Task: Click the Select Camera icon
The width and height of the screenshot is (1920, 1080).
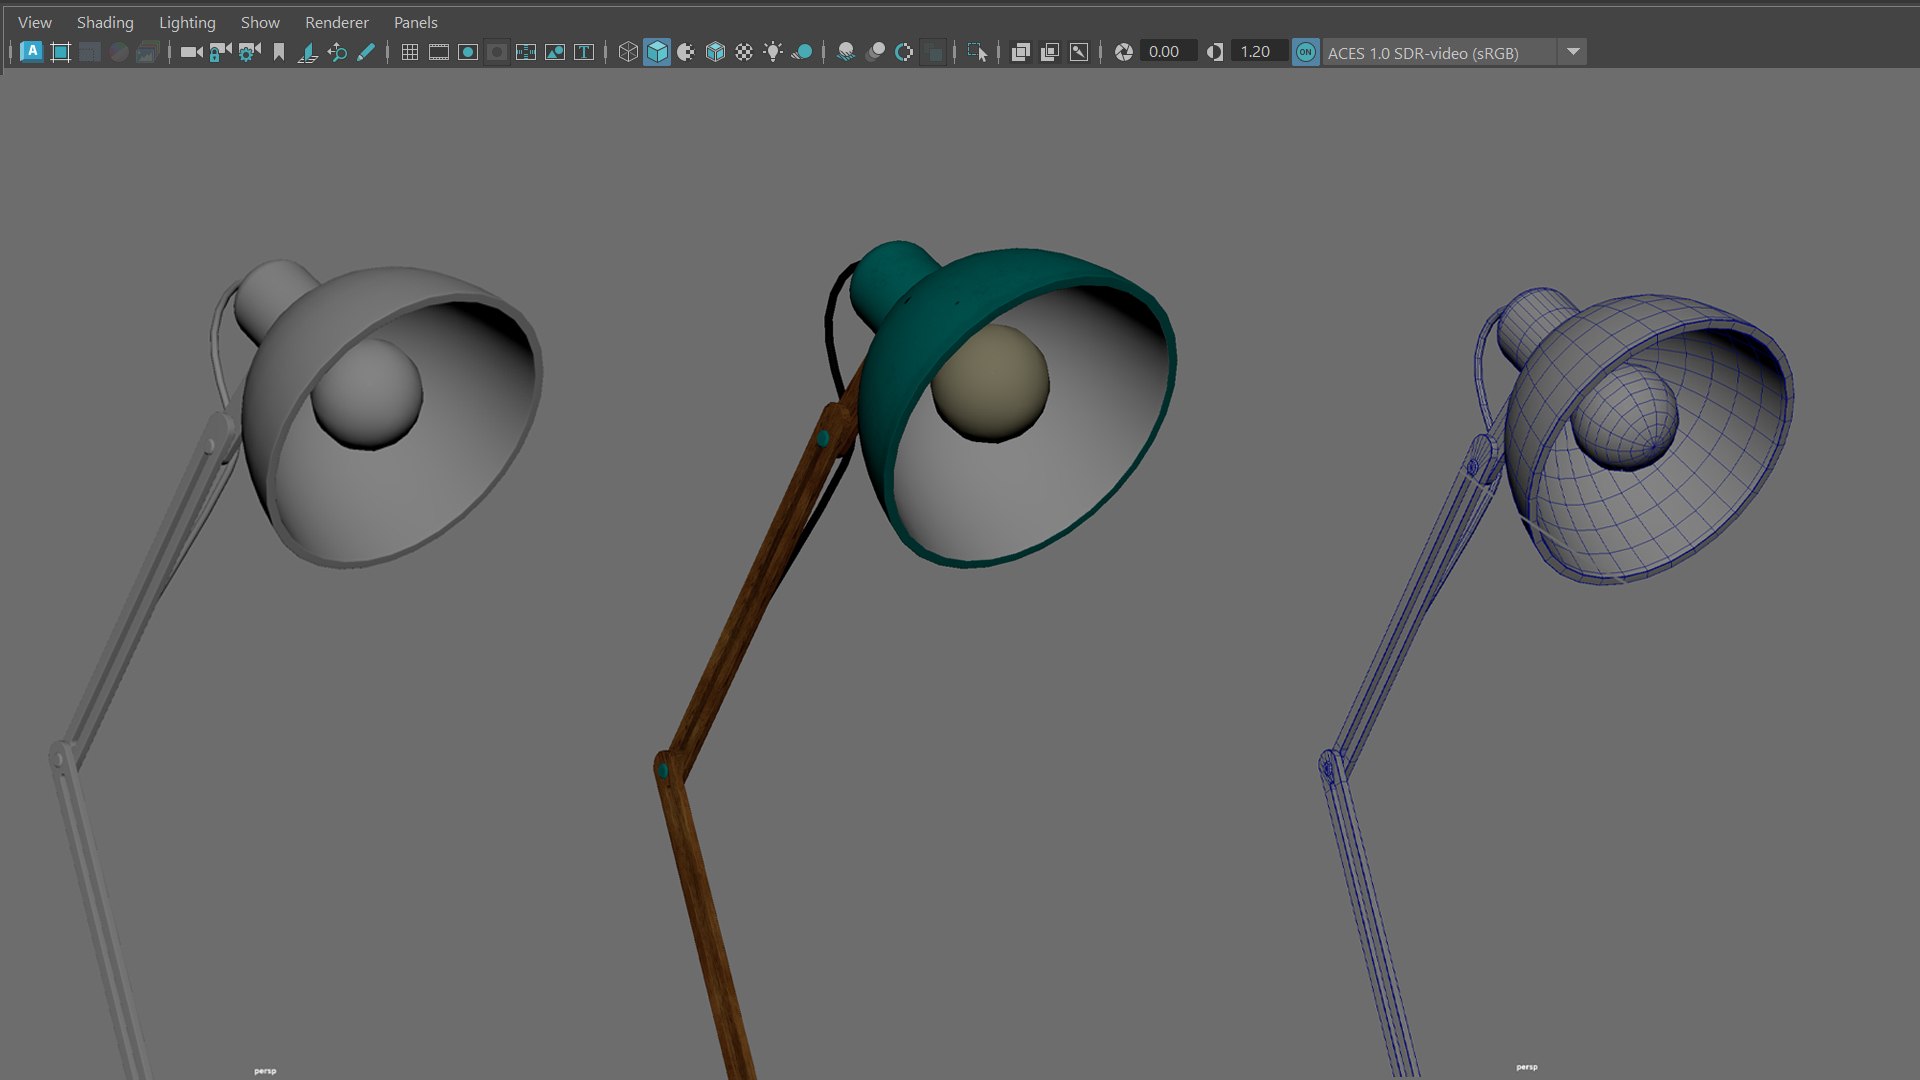Action: click(191, 52)
